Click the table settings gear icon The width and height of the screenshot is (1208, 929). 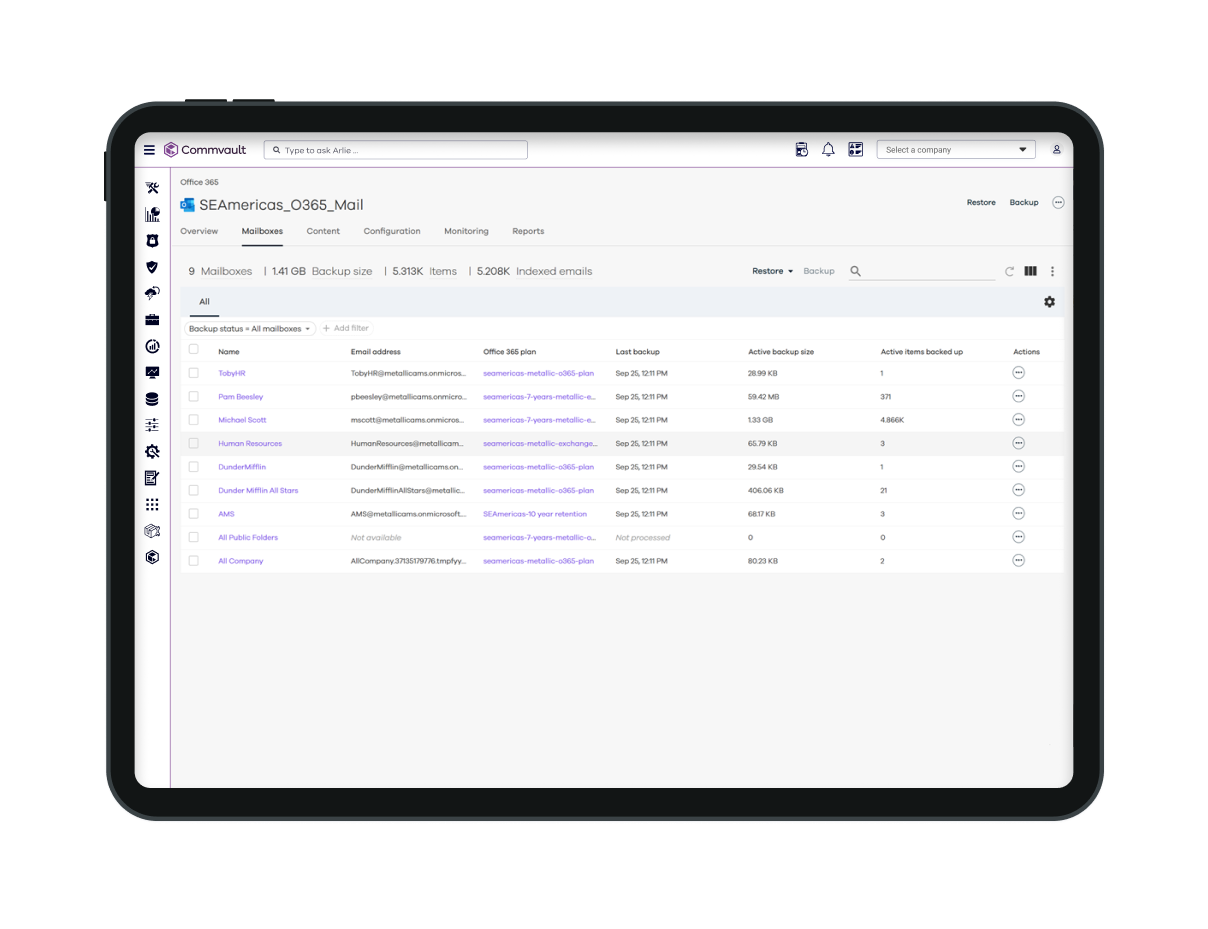tap(1049, 302)
